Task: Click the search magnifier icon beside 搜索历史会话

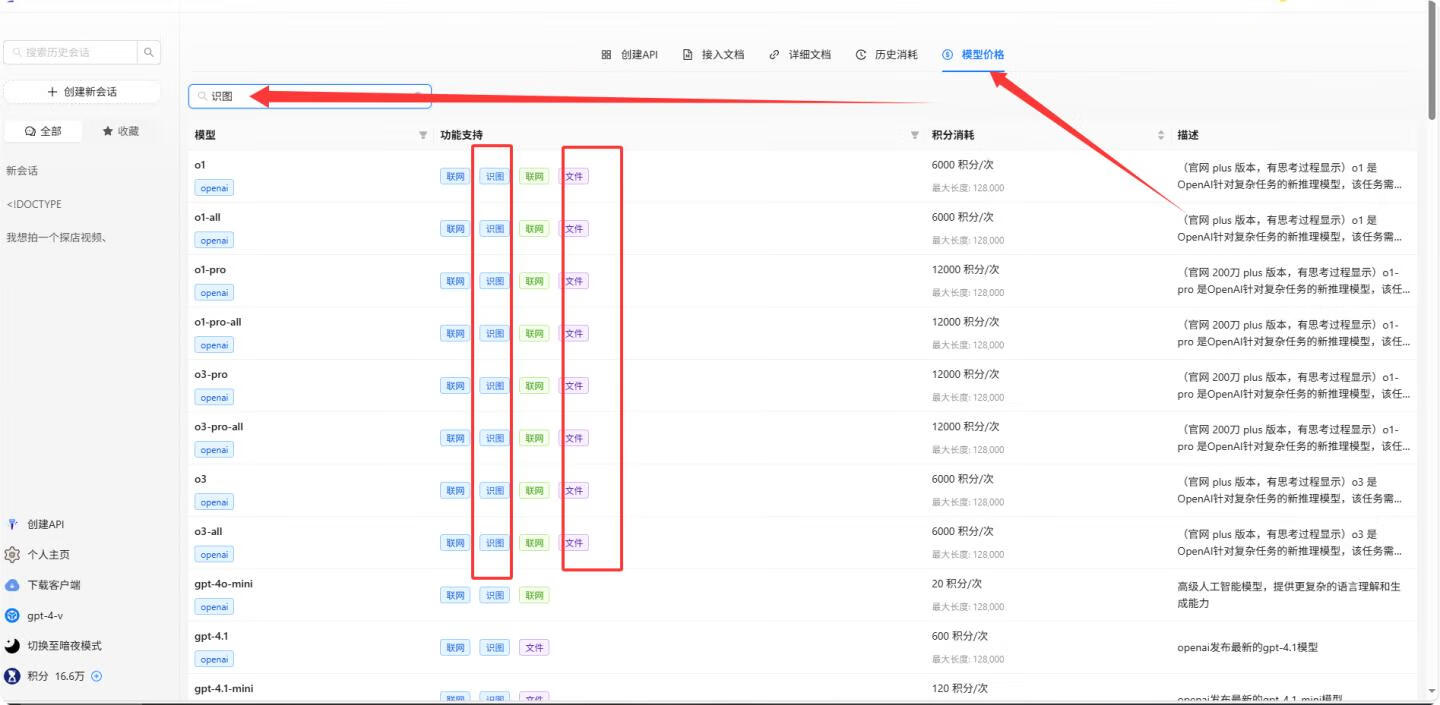Action: (x=149, y=50)
